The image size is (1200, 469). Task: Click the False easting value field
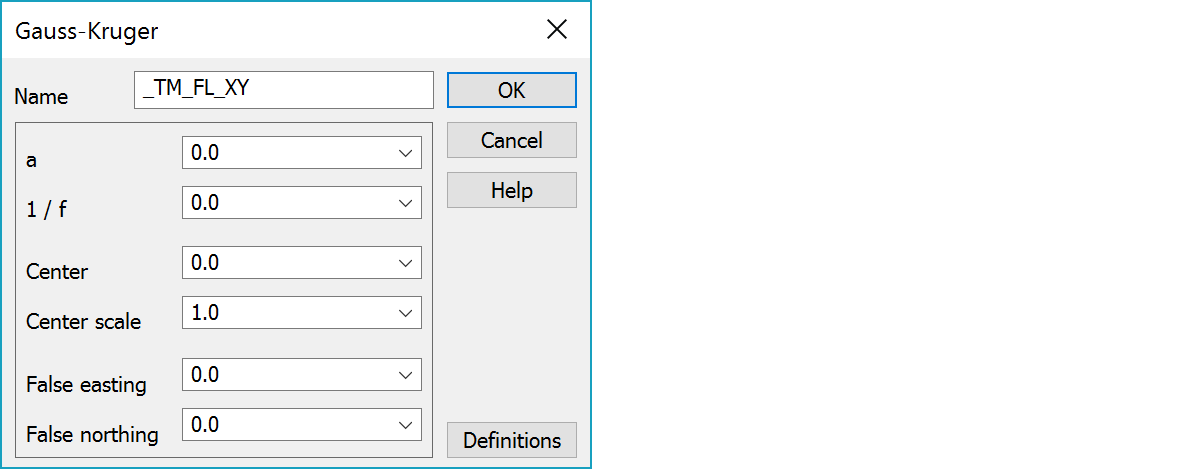[287, 375]
